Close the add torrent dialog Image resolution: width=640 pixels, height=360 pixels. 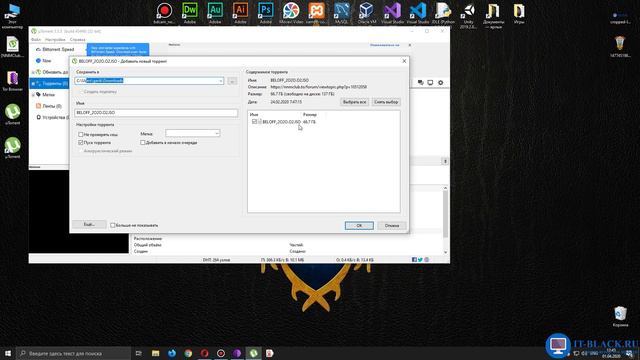tap(404, 61)
